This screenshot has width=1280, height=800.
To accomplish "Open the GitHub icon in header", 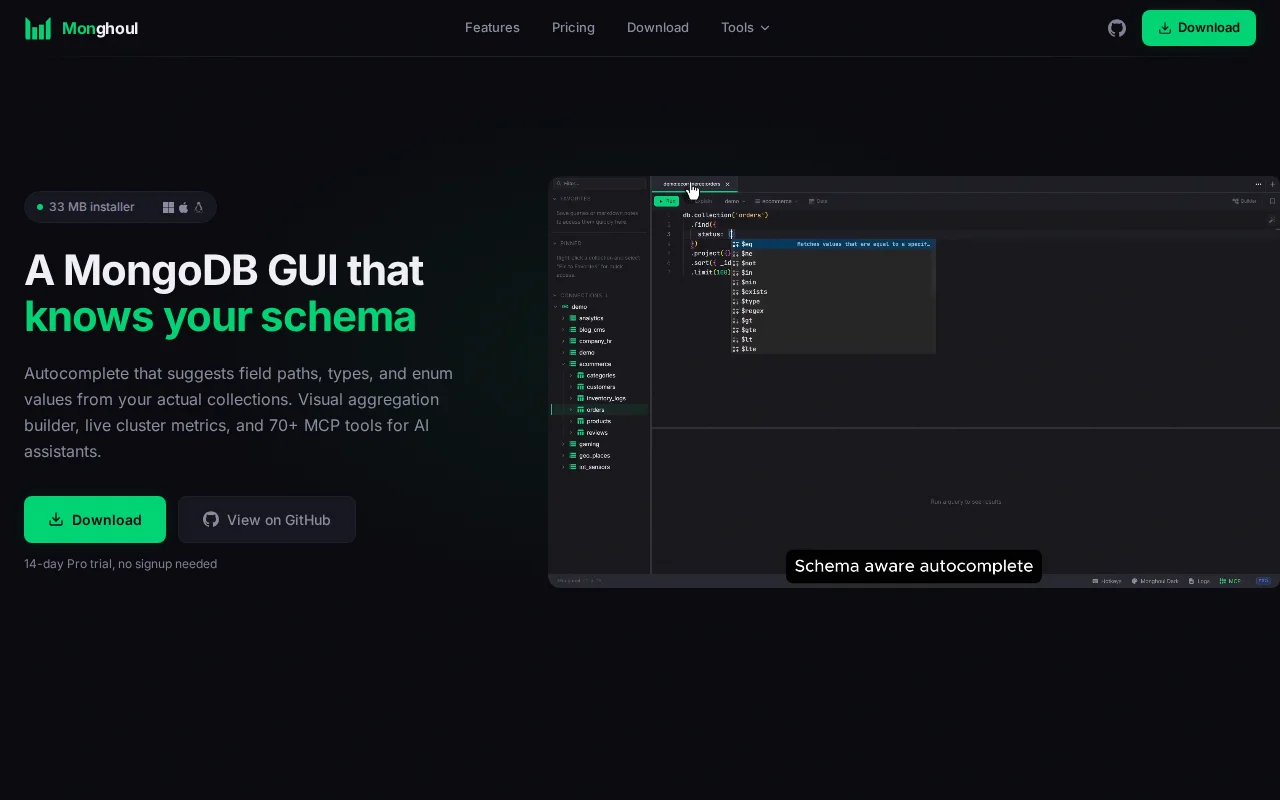I will click(1117, 28).
